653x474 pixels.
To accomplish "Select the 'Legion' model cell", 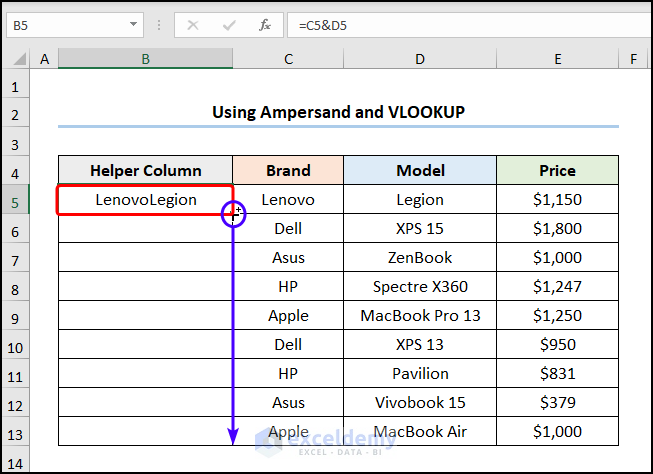I will pos(420,200).
